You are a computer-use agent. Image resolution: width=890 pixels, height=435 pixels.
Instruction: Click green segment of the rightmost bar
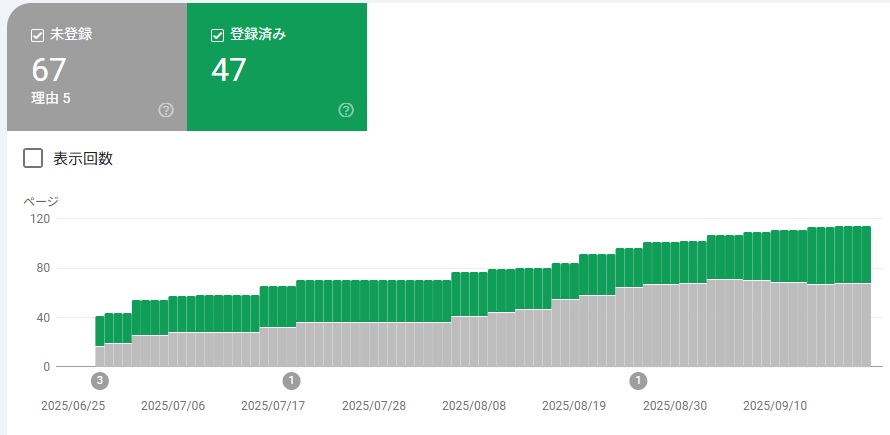pyautogui.click(x=865, y=254)
